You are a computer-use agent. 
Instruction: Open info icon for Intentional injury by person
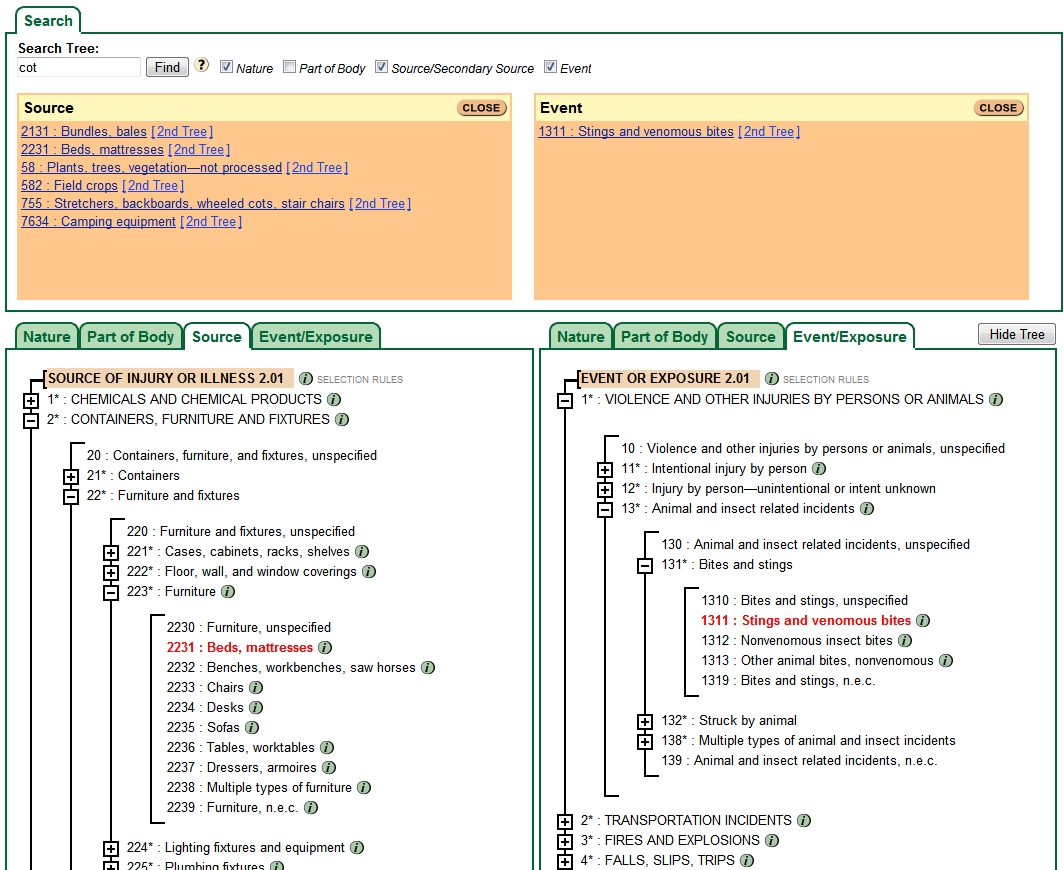click(819, 469)
